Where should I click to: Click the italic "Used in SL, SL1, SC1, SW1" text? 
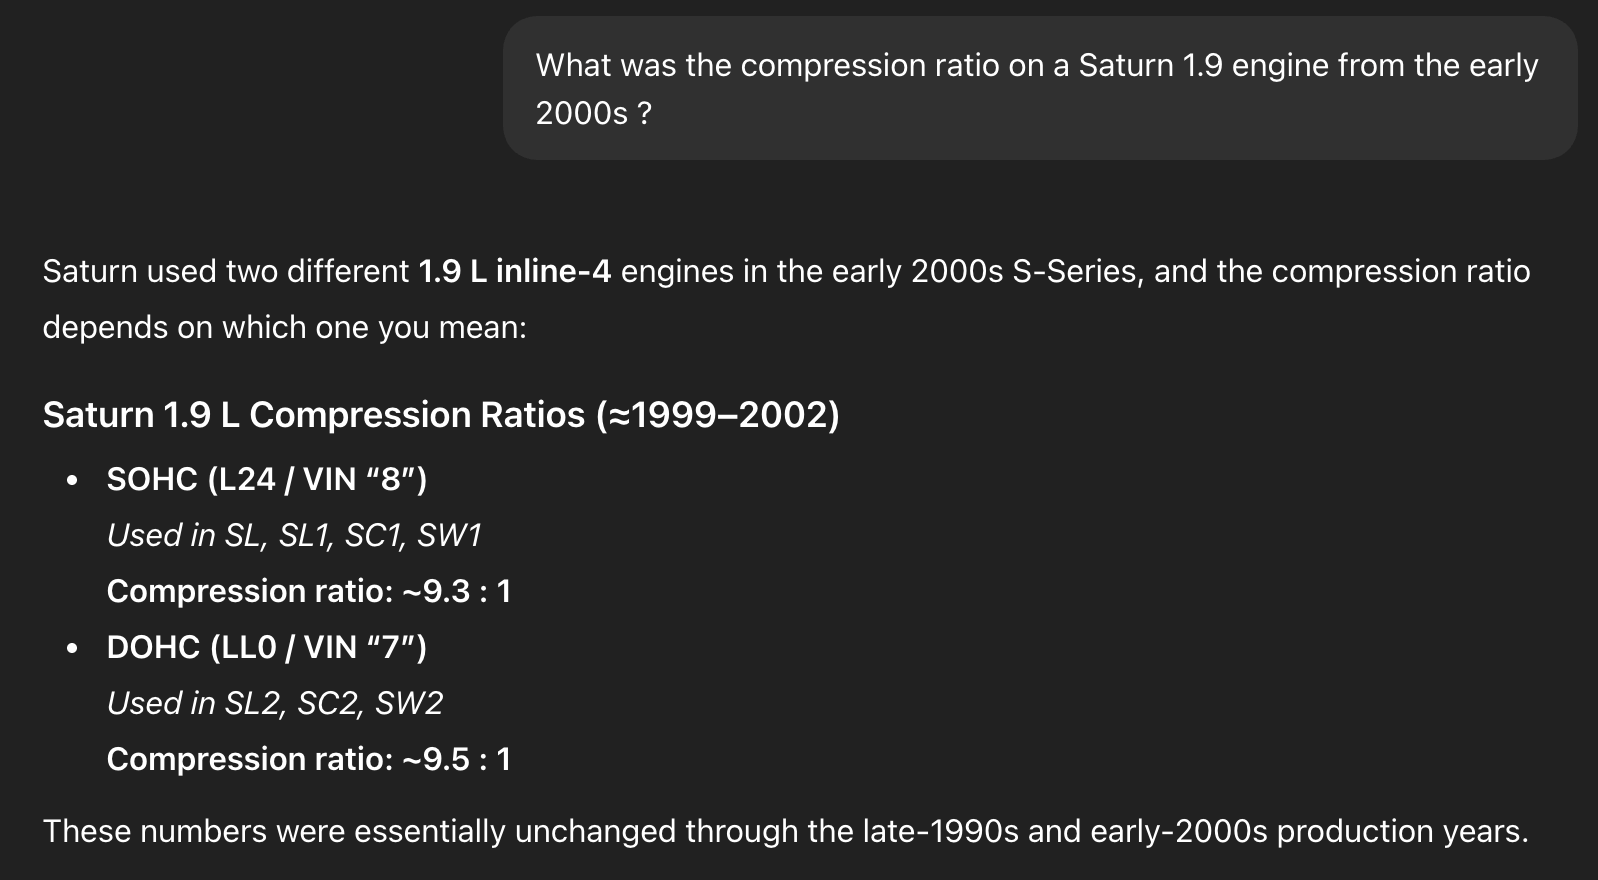click(294, 536)
